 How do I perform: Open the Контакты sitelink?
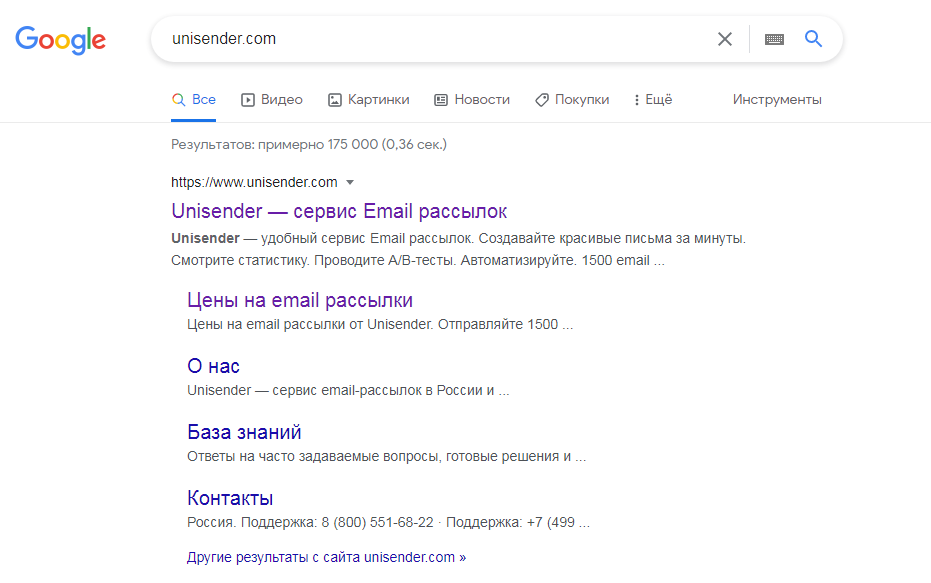pos(230,498)
